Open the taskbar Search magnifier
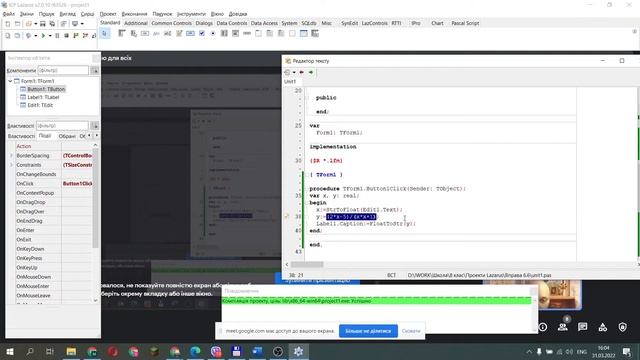Screen dimensions: 640x360 (x=30, y=351)
